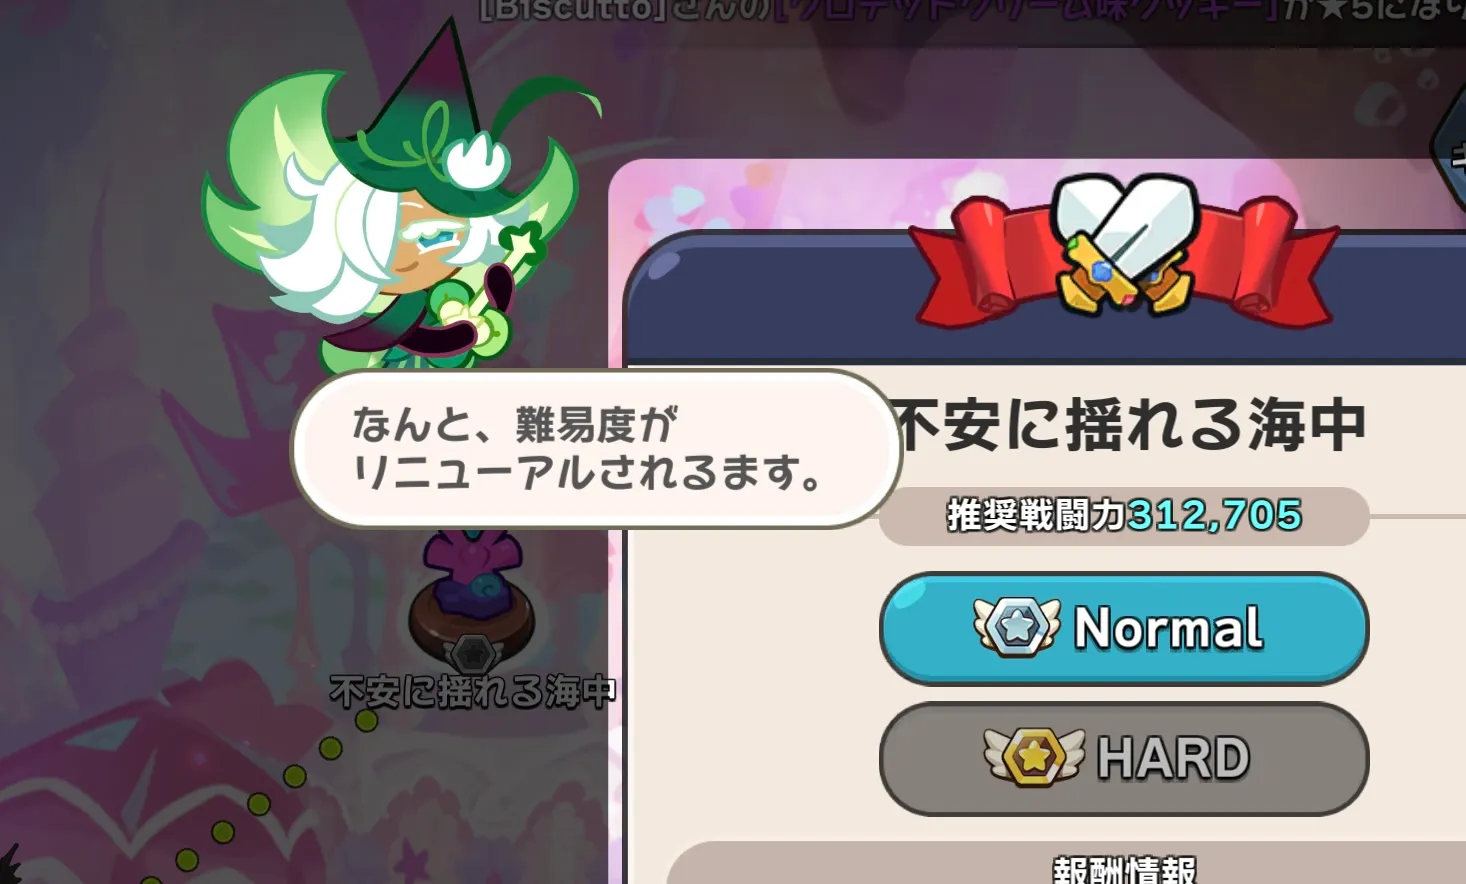Image resolution: width=1466 pixels, height=884 pixels.
Task: Tap the hexagon star marker under stage node
Action: (x=473, y=654)
